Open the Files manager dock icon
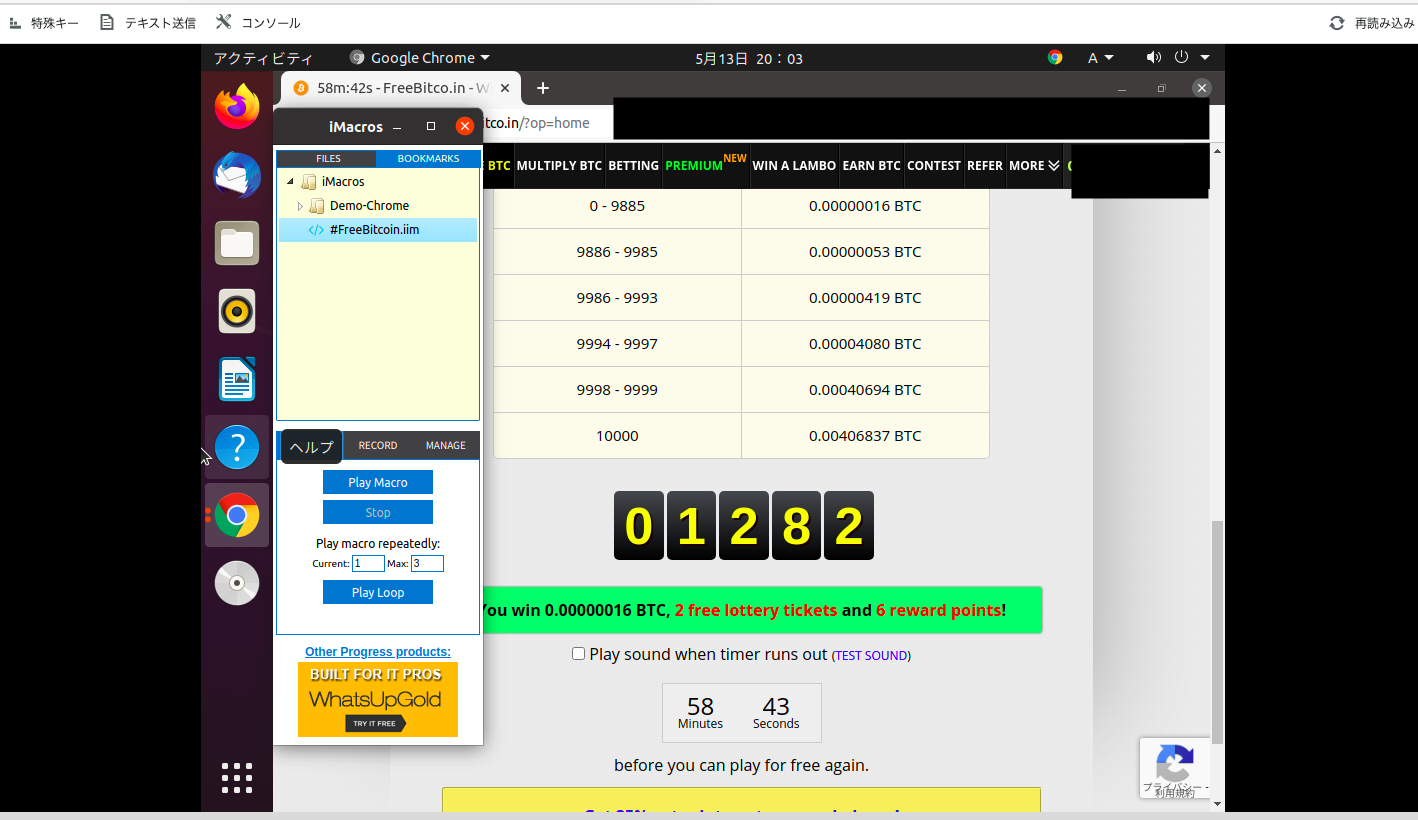The width and height of the screenshot is (1418, 820). 237,243
